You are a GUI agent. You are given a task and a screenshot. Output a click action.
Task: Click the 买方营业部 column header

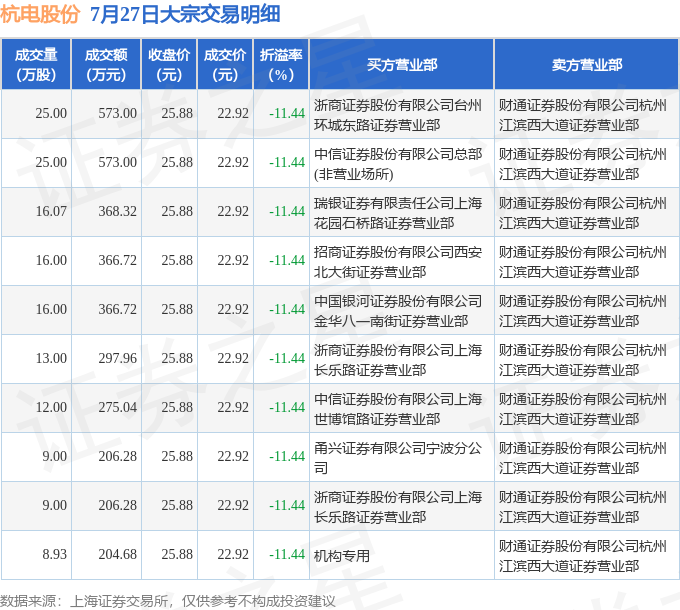[x=402, y=64]
